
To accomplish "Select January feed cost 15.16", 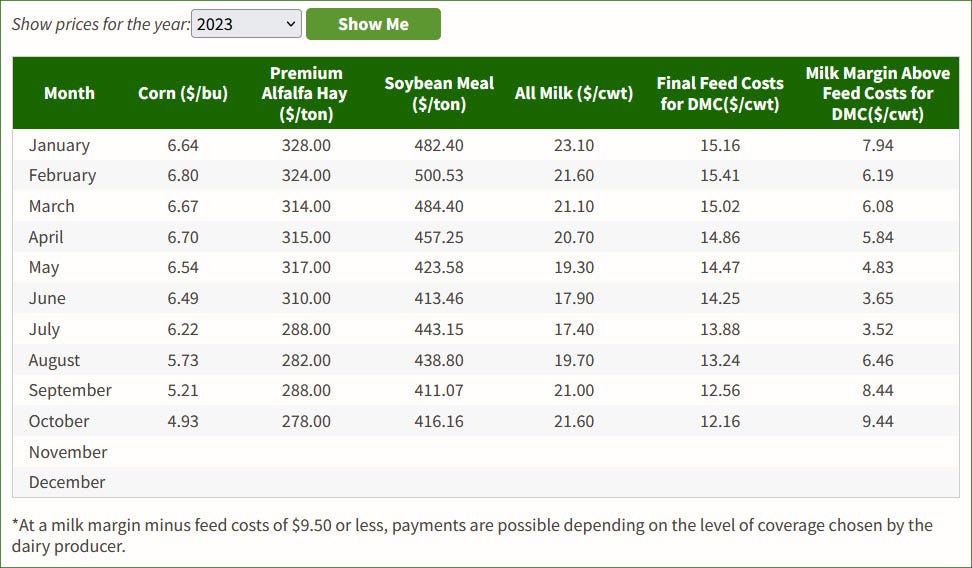I will (720, 145).
